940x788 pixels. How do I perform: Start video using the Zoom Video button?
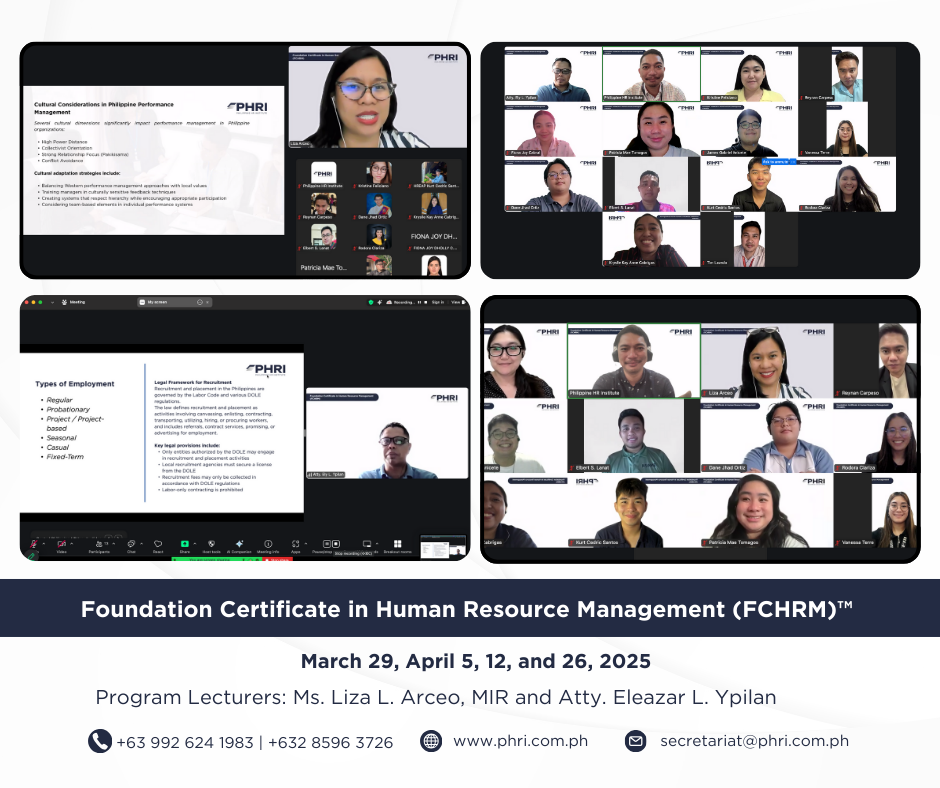(61, 544)
